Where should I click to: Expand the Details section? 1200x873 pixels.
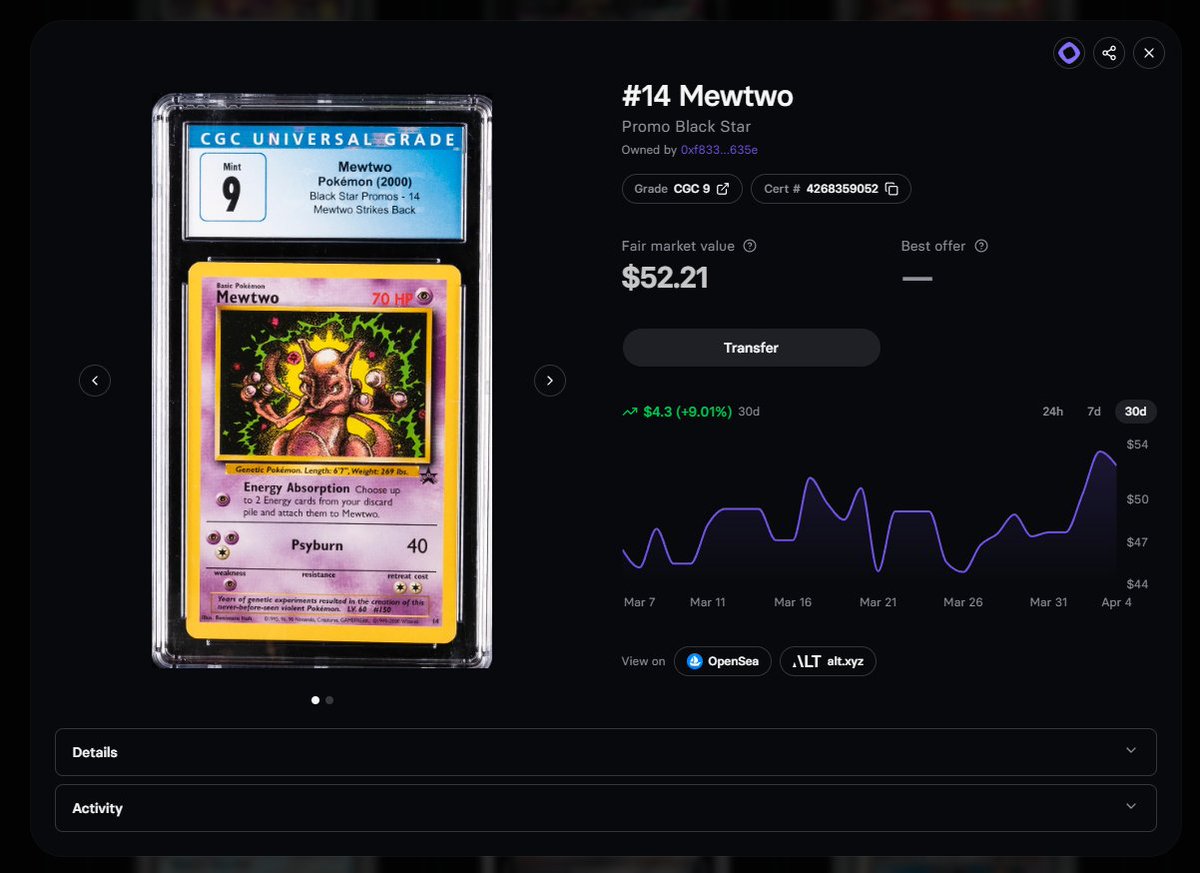click(606, 752)
